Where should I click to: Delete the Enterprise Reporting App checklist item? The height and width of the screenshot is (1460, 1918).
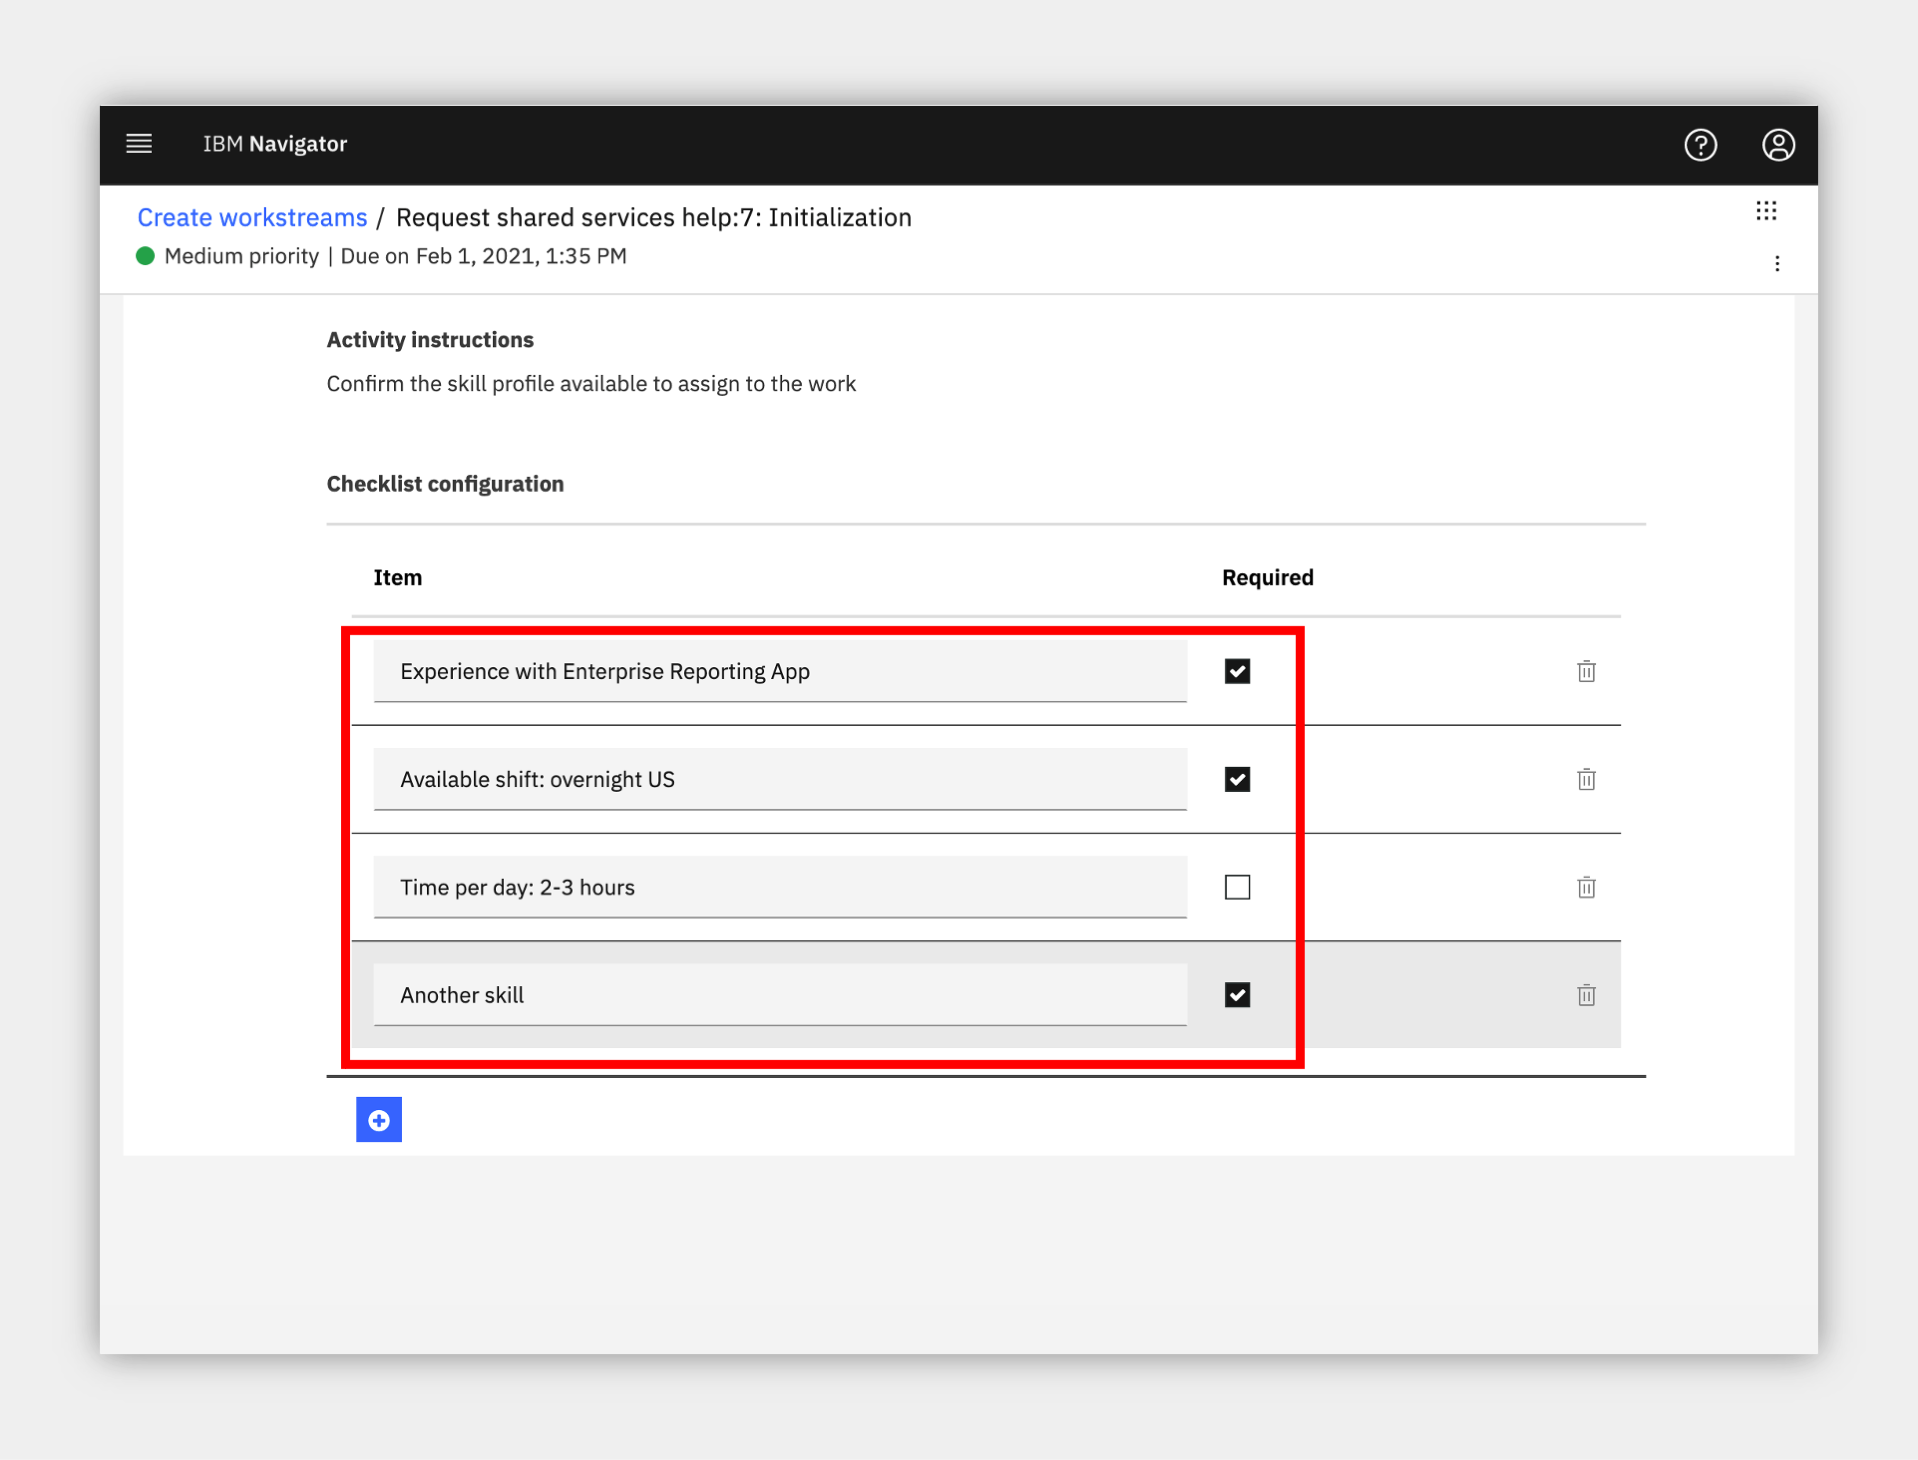pyautogui.click(x=1586, y=671)
